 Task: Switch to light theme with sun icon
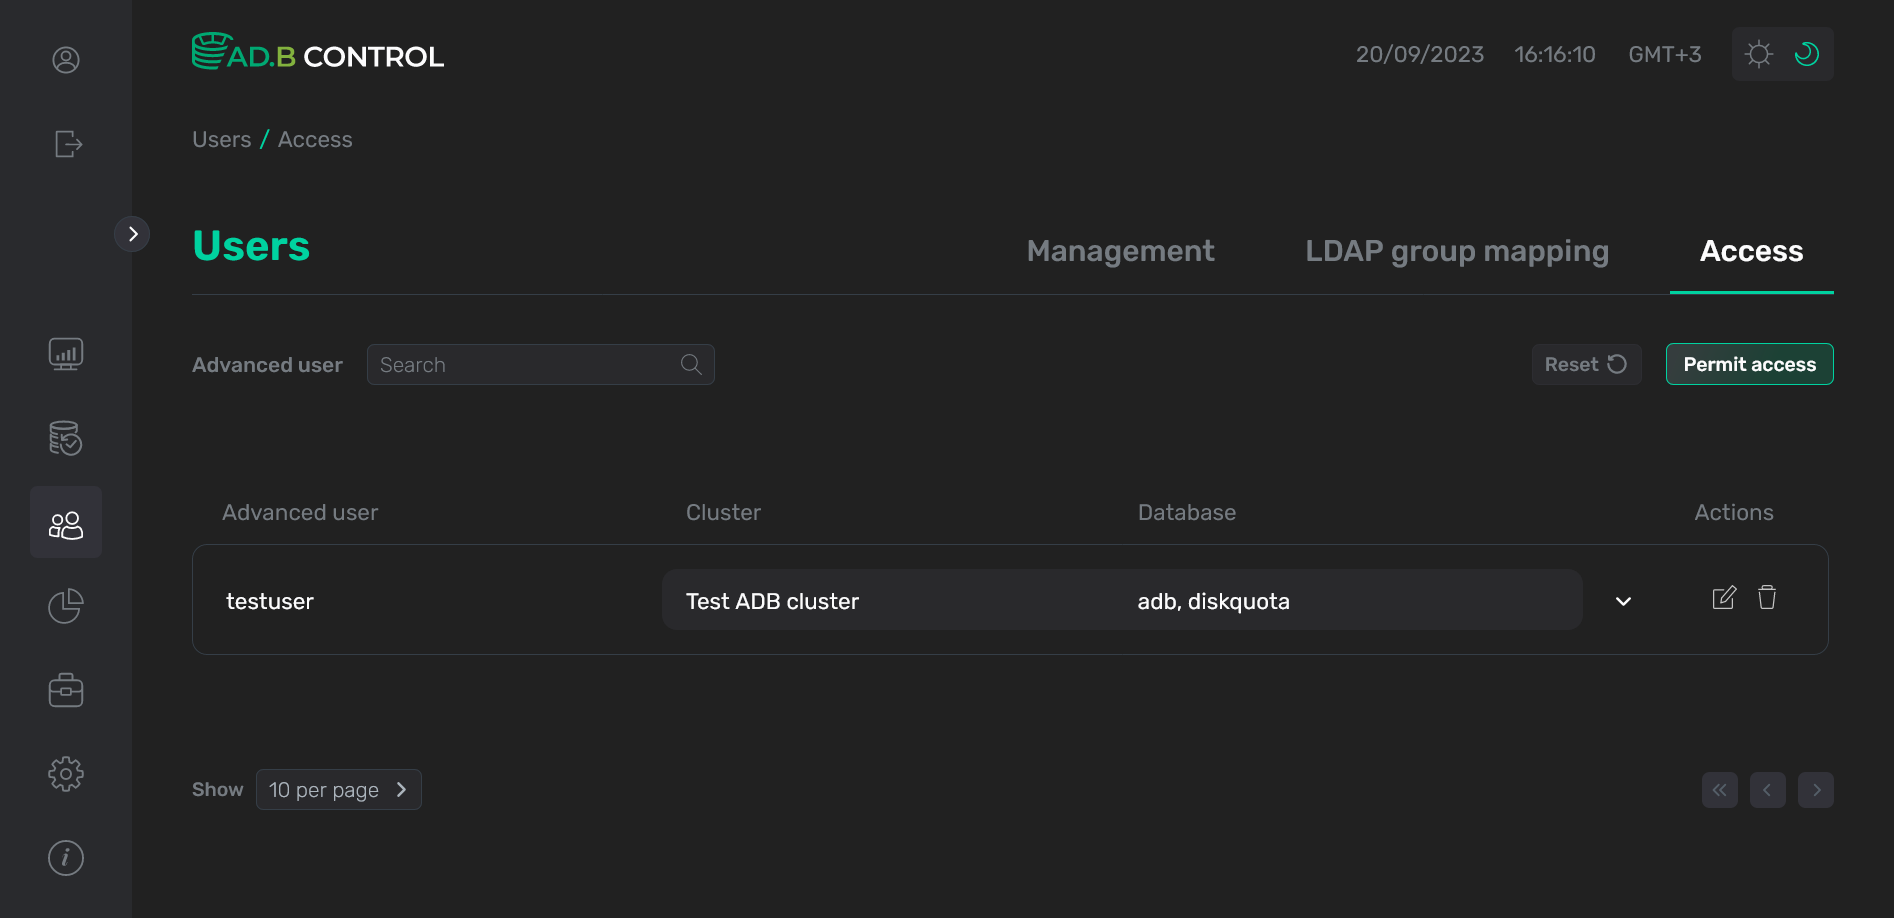(x=1758, y=54)
